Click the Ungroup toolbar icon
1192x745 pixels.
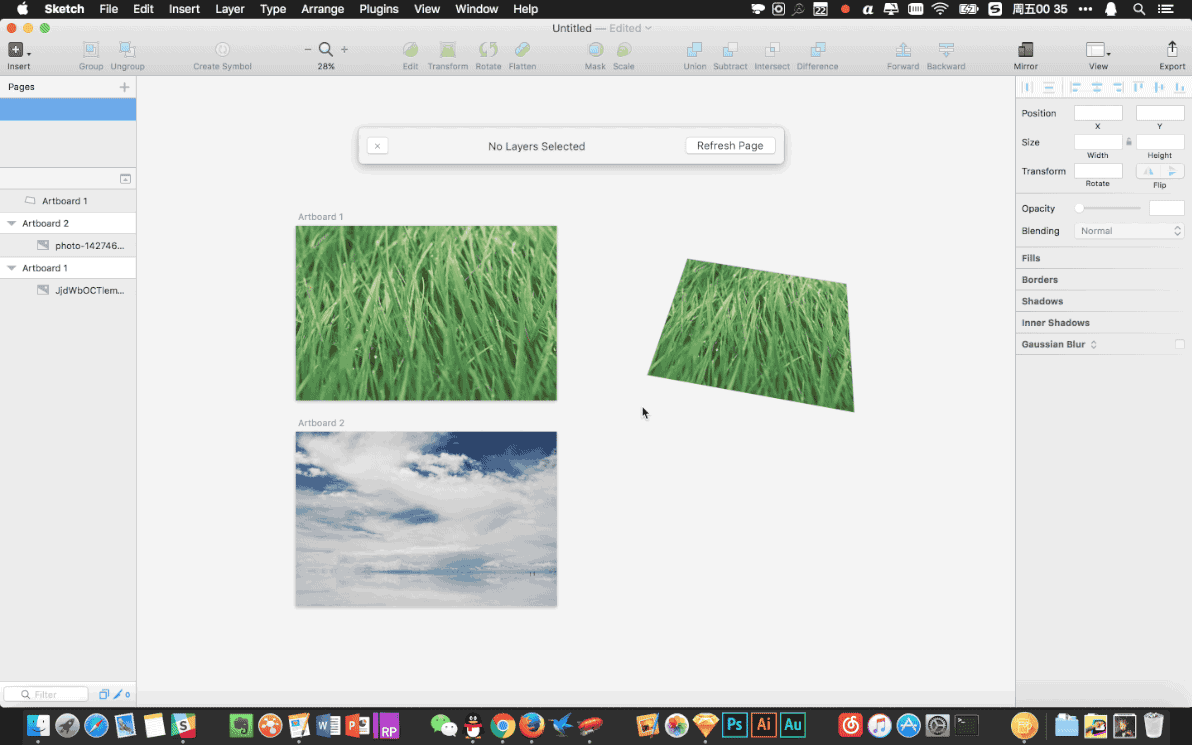click(127, 50)
